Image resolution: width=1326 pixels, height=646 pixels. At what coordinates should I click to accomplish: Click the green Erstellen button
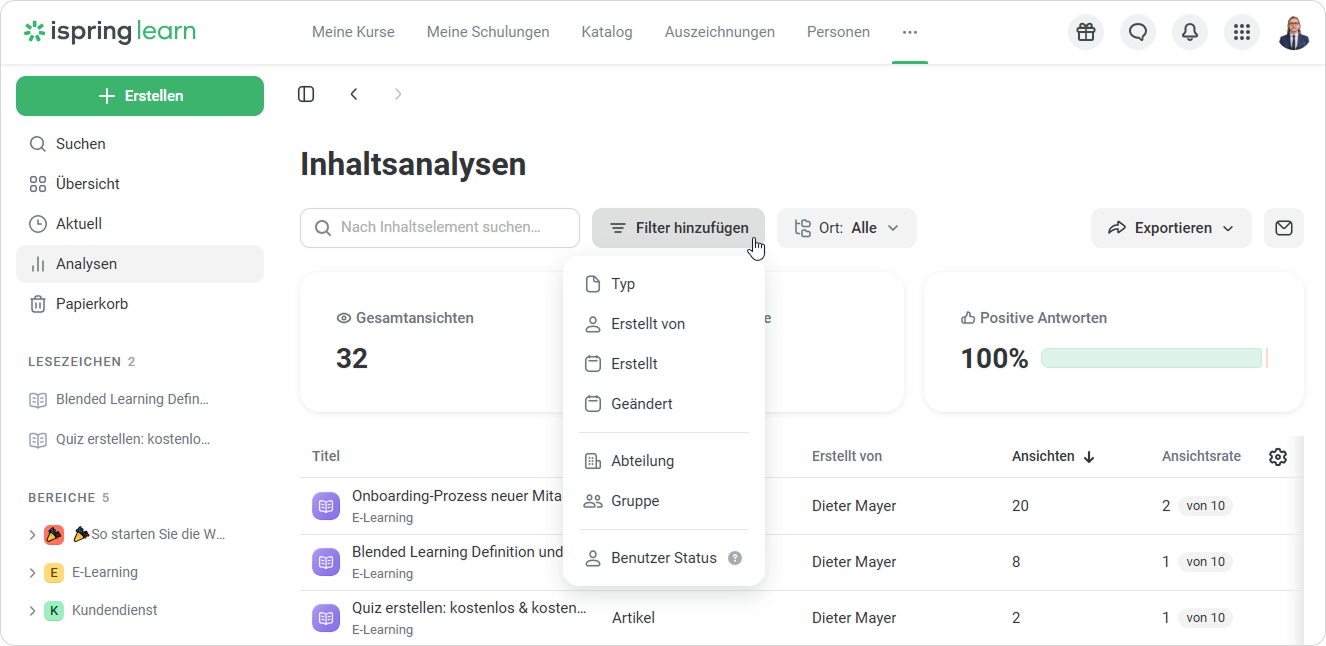click(x=140, y=96)
